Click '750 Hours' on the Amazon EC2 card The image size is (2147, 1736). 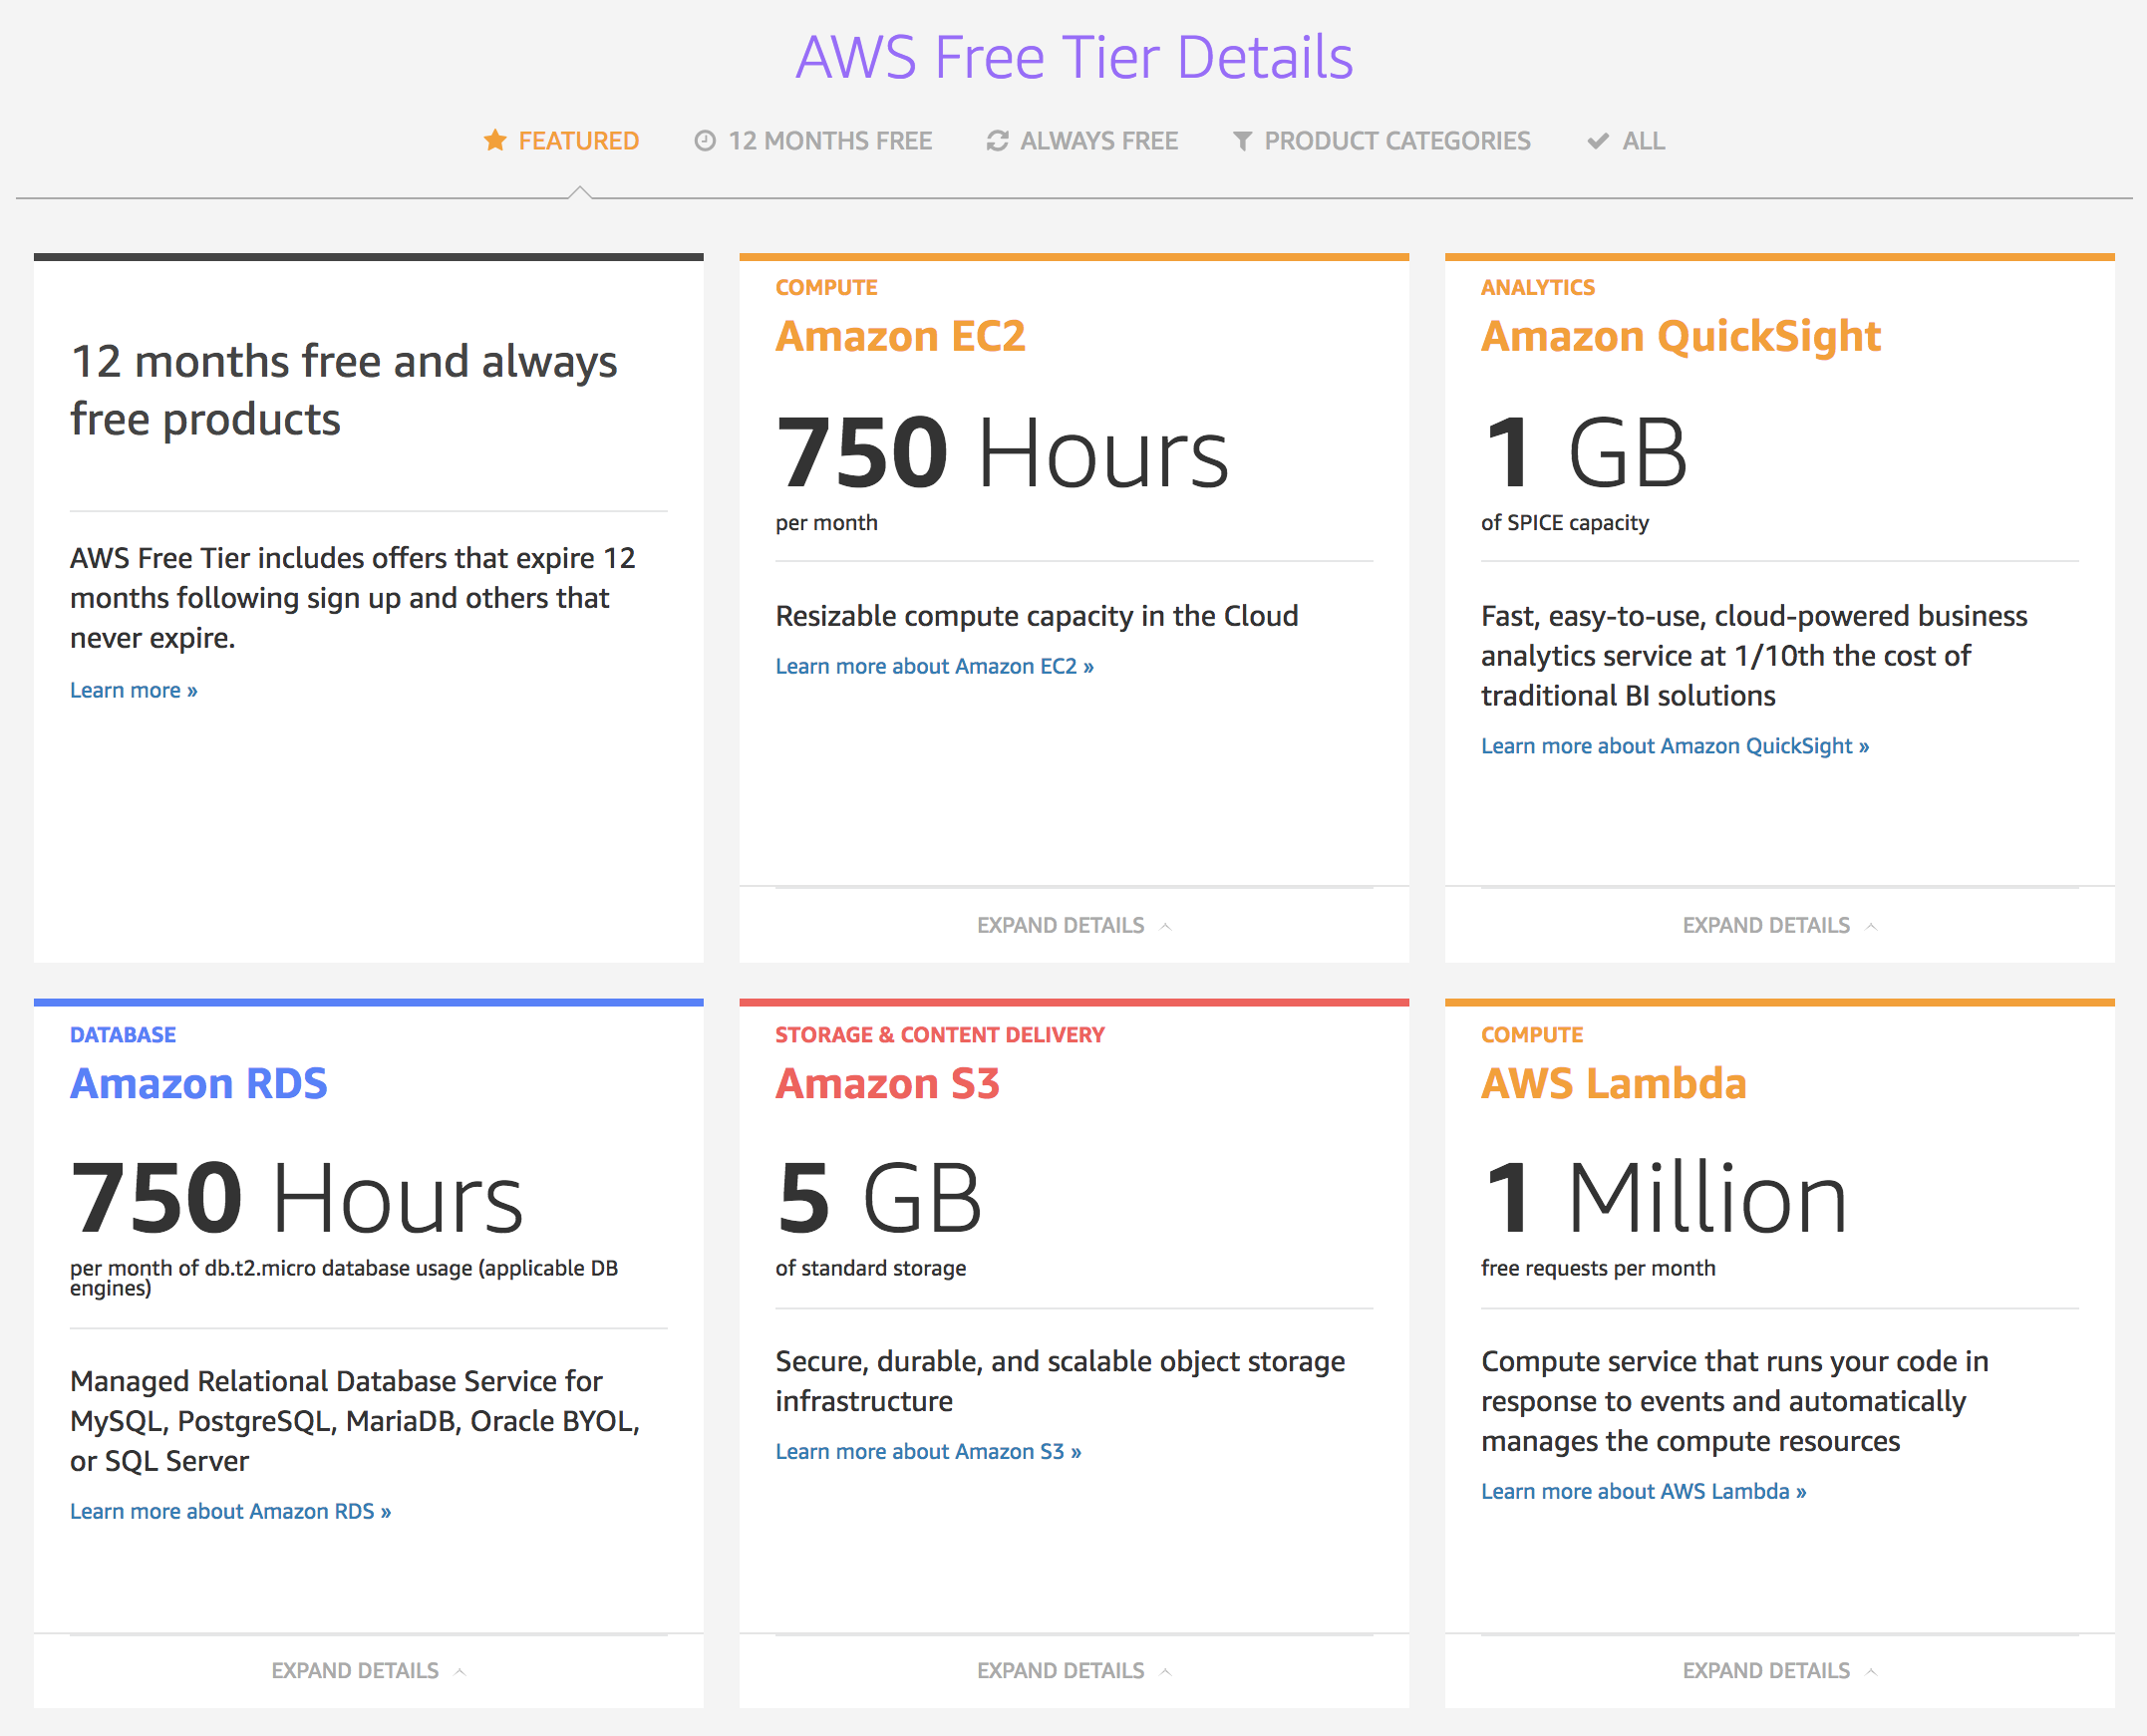pos(1002,452)
